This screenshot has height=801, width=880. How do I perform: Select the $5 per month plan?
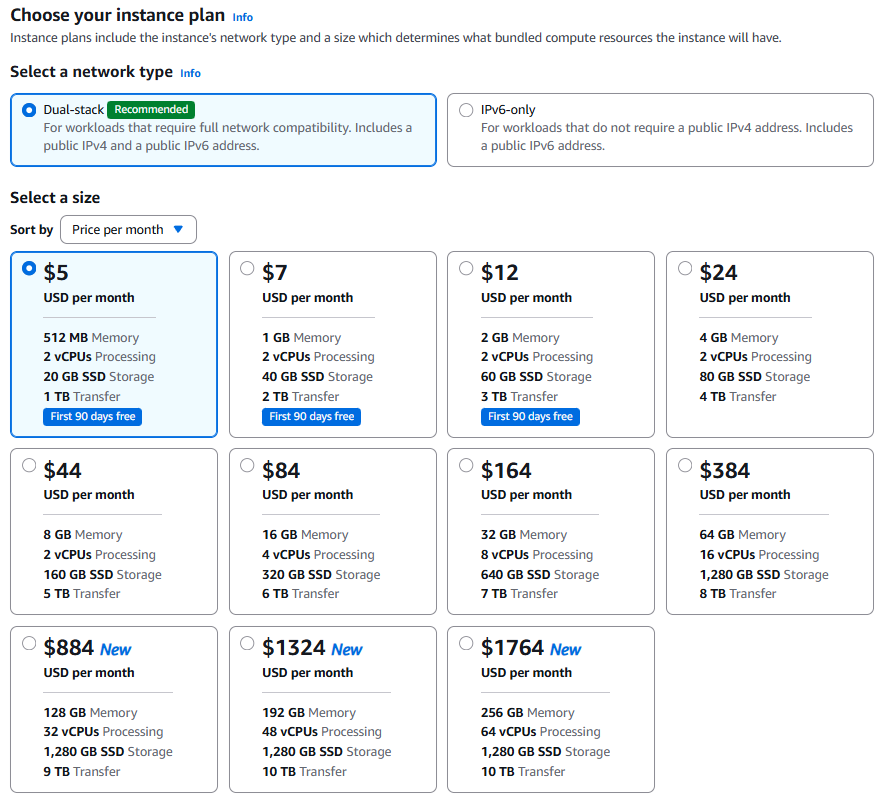[28, 268]
